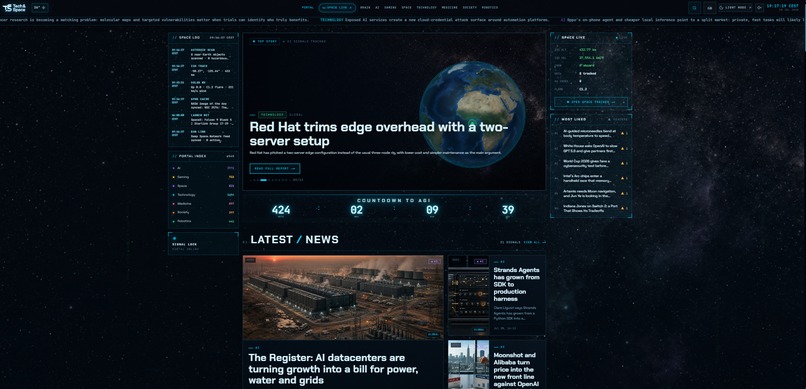Click the settings icon beside Light Mode
This screenshot has height=389, width=806.
click(x=759, y=8)
